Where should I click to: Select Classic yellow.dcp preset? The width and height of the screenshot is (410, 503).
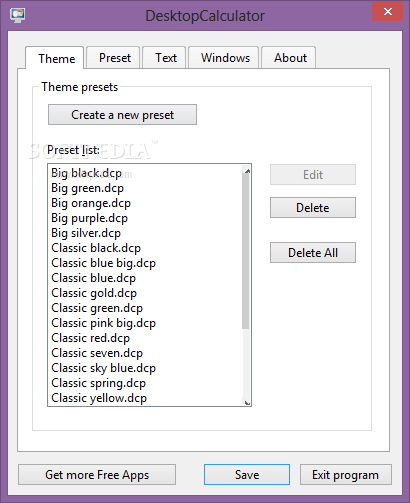146,398
